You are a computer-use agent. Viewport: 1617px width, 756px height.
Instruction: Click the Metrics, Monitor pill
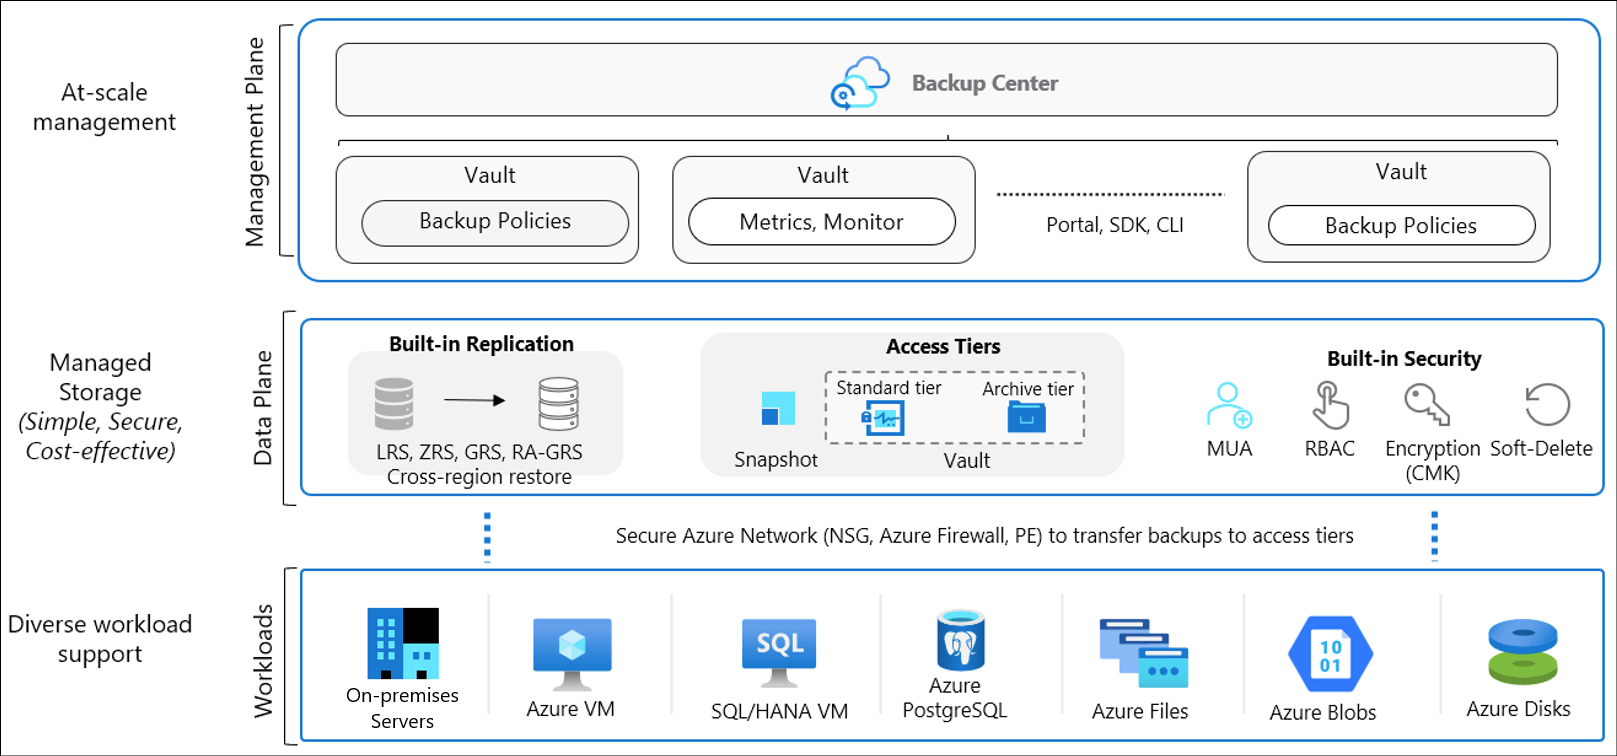point(822,222)
